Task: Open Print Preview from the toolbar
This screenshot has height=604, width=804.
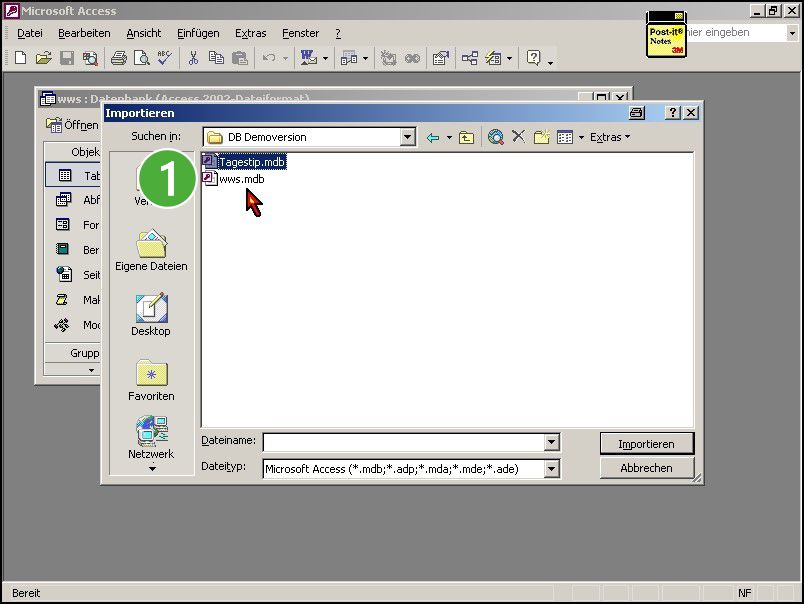Action: click(142, 58)
